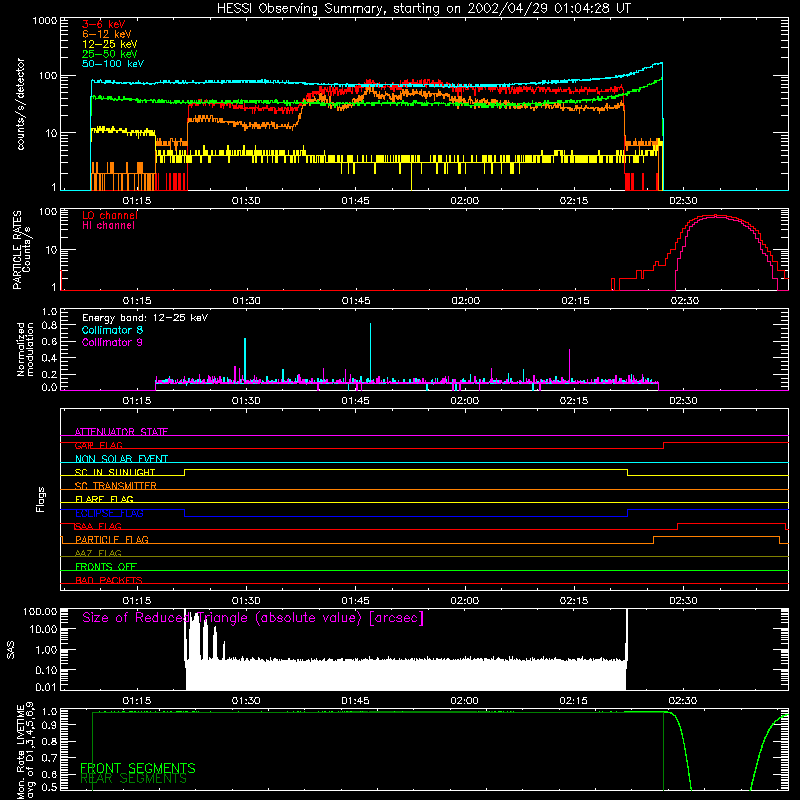This screenshot has width=800, height=800.
Task: Click the SAA FLAG label
Action: pos(98,526)
